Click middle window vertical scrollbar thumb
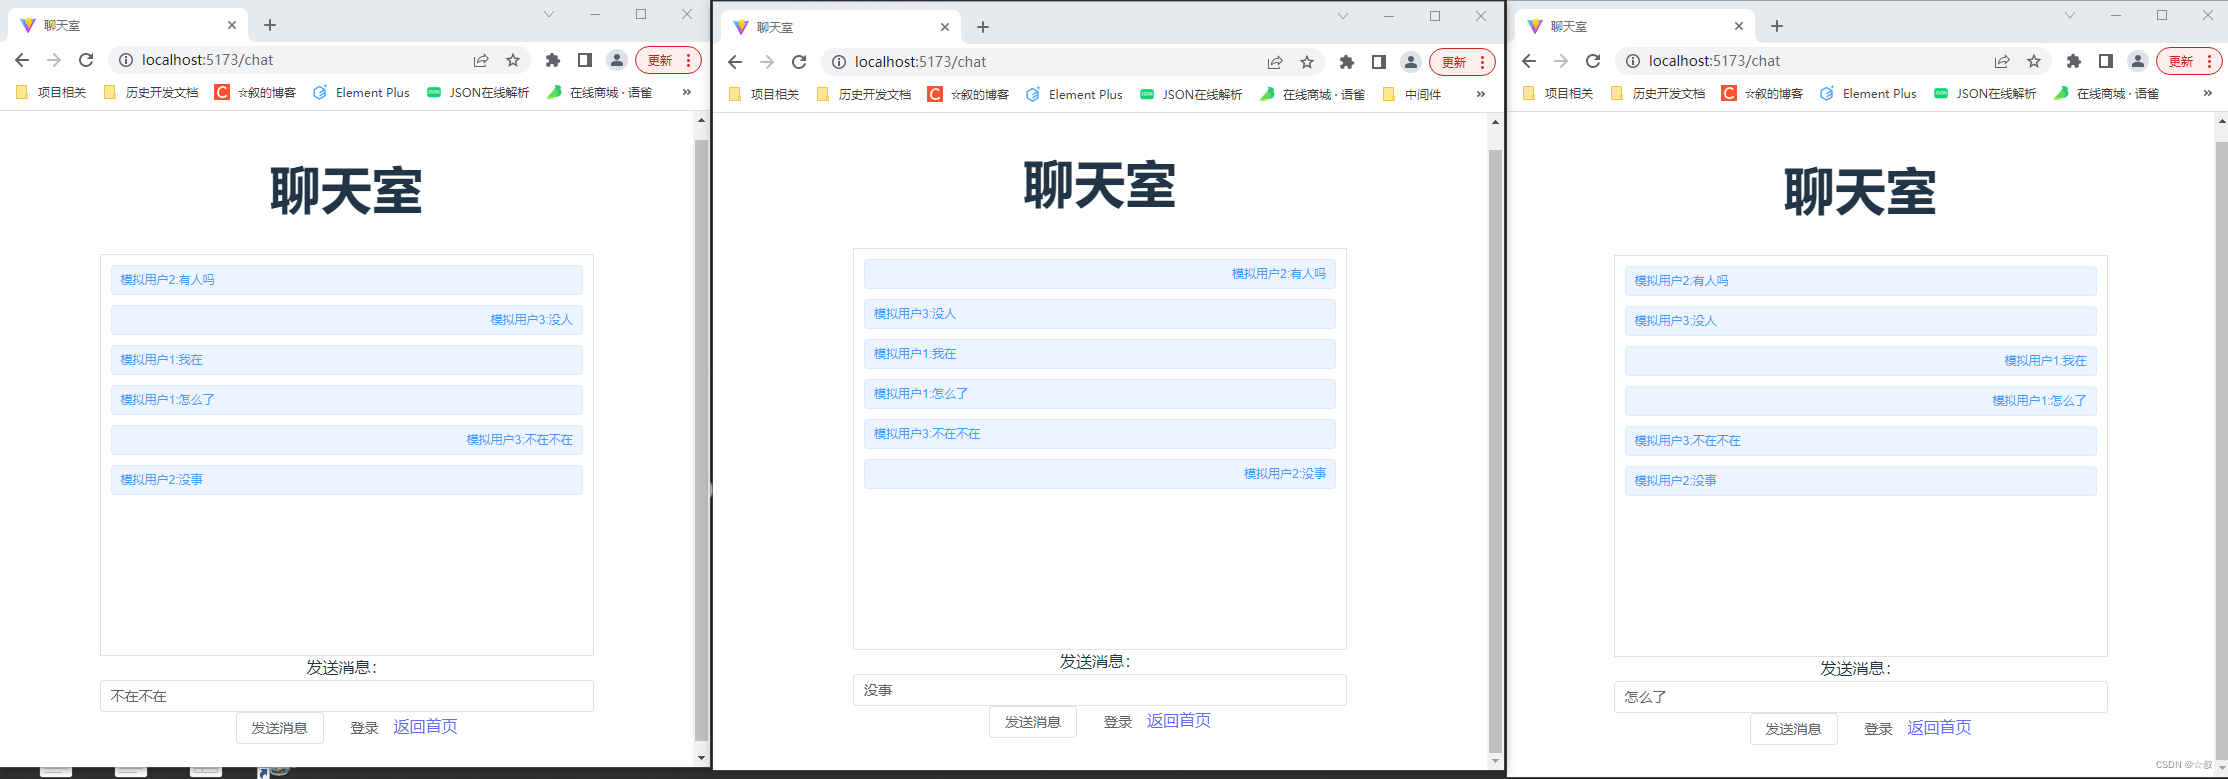The width and height of the screenshot is (2228, 779). tap(1495, 450)
